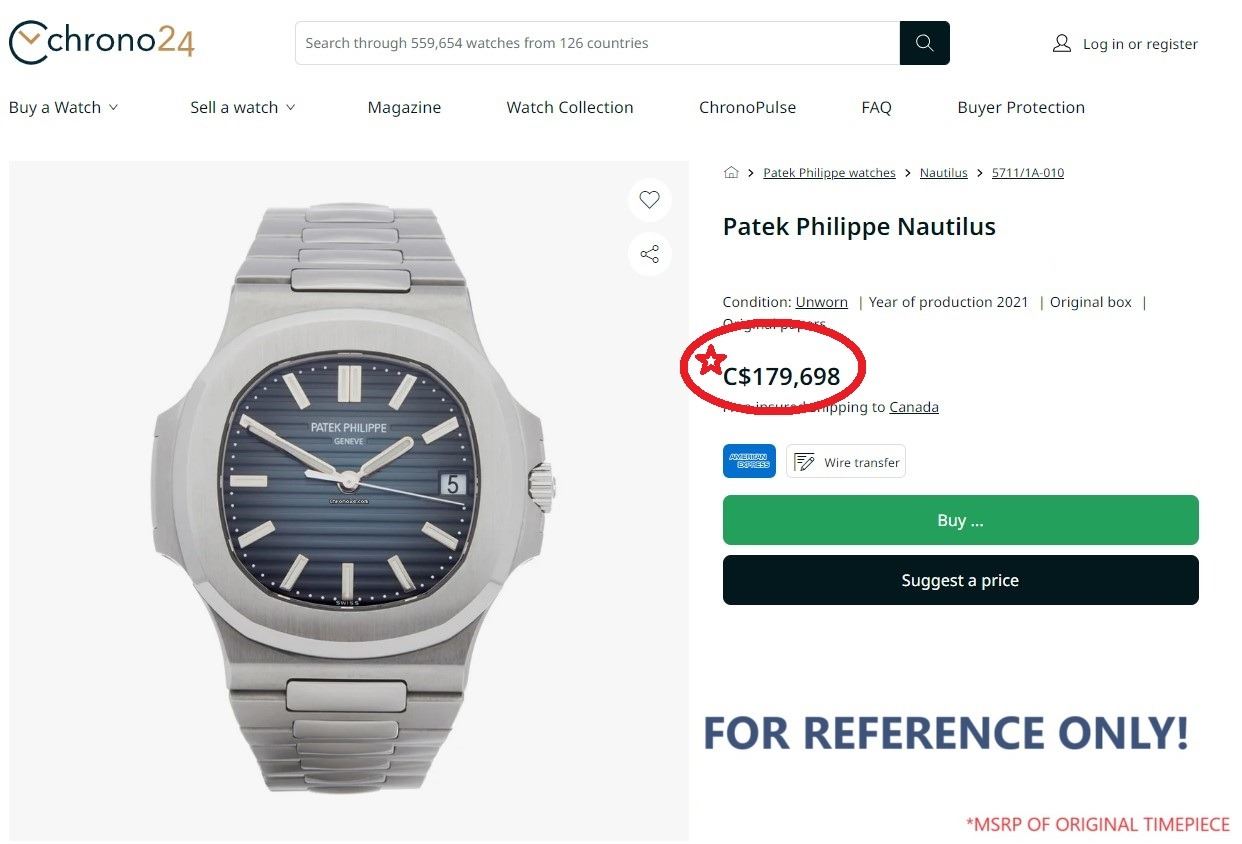Follow the Patek Philippe watches breadcrumb link
This screenshot has width=1242, height=844.
coord(829,173)
